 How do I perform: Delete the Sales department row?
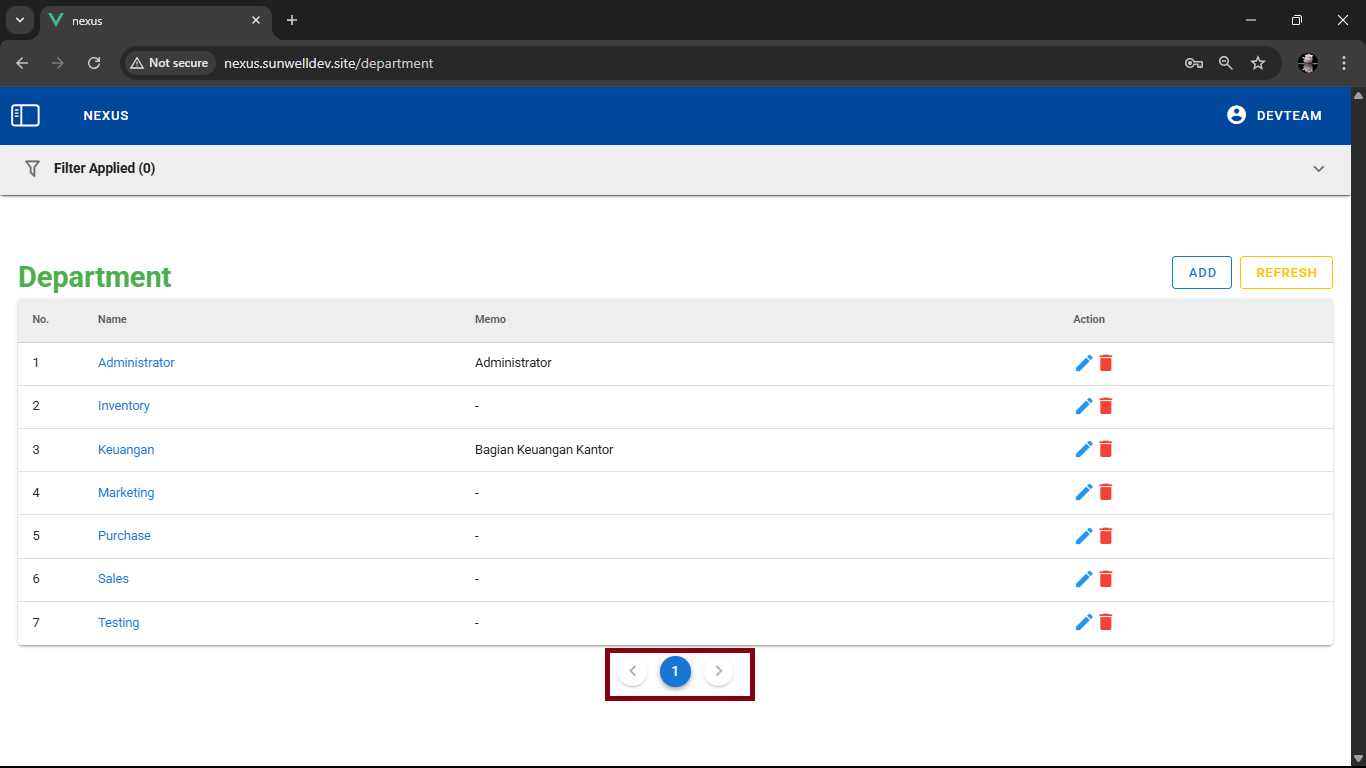coord(1106,579)
